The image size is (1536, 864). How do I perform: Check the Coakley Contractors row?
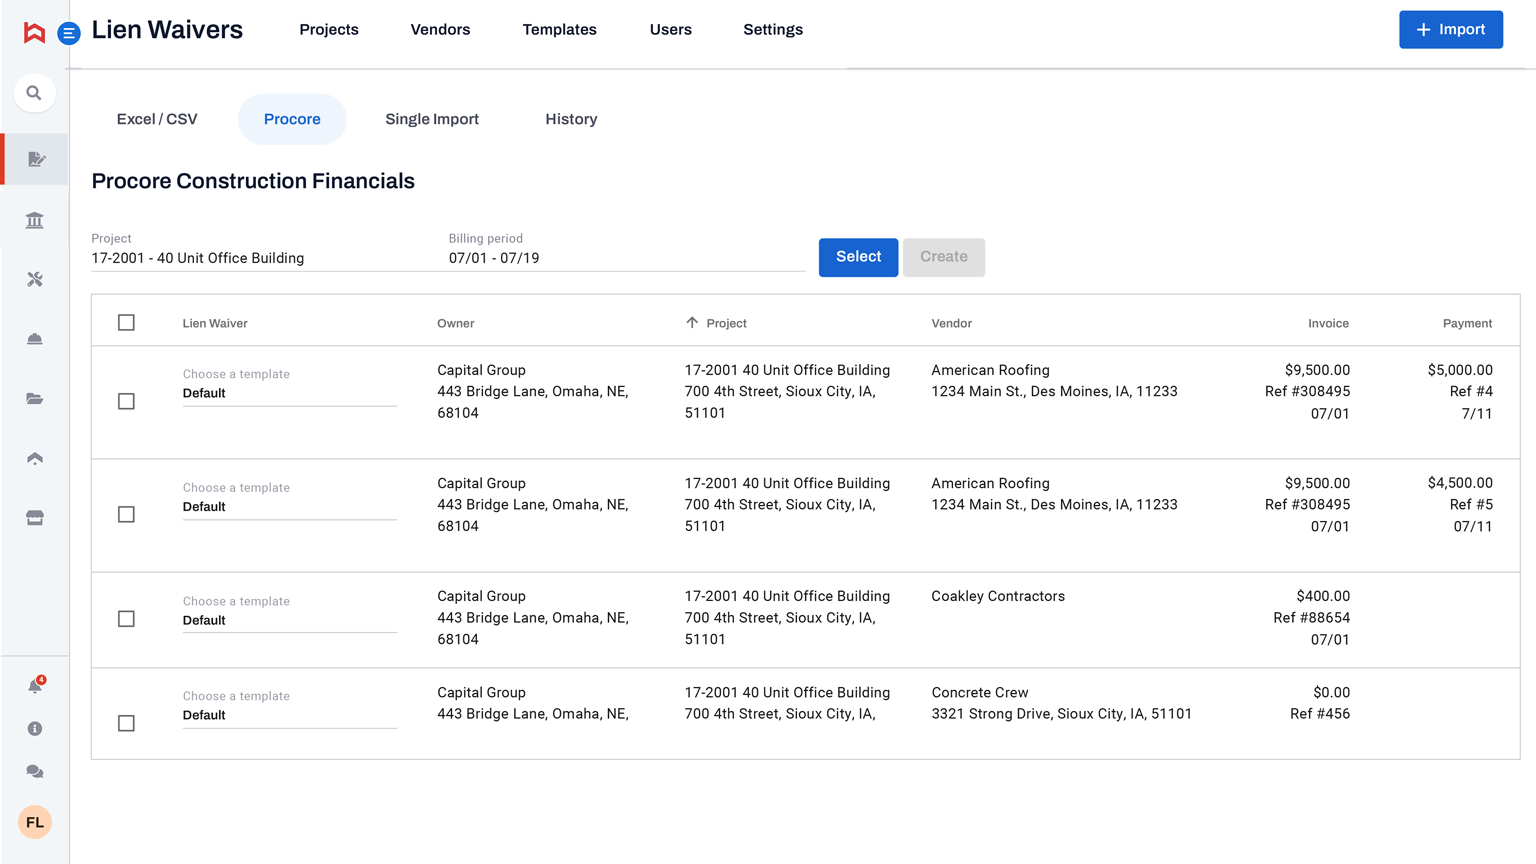(x=126, y=619)
